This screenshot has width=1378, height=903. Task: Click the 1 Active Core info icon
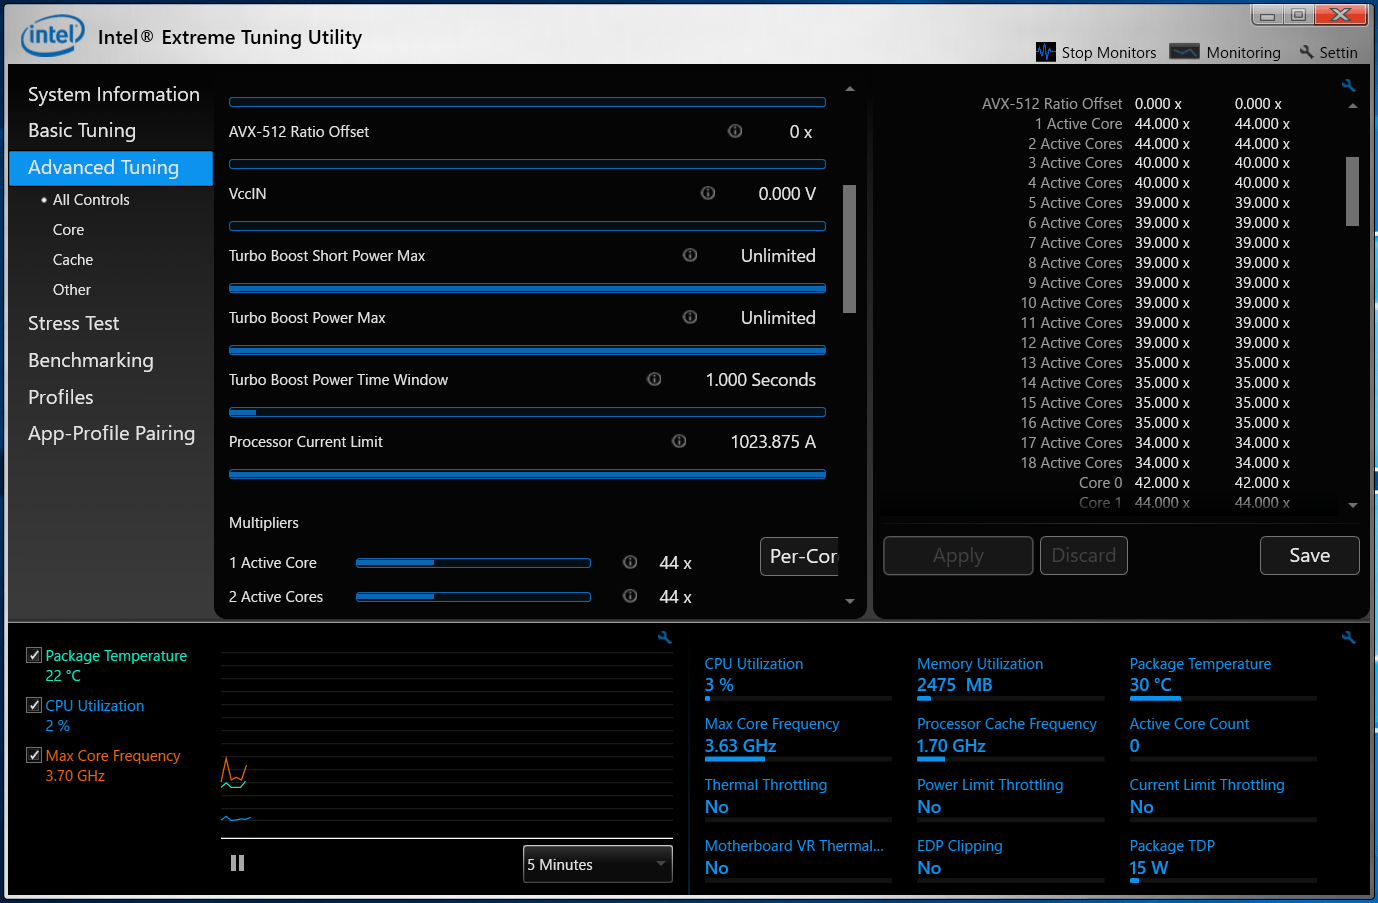pos(630,562)
